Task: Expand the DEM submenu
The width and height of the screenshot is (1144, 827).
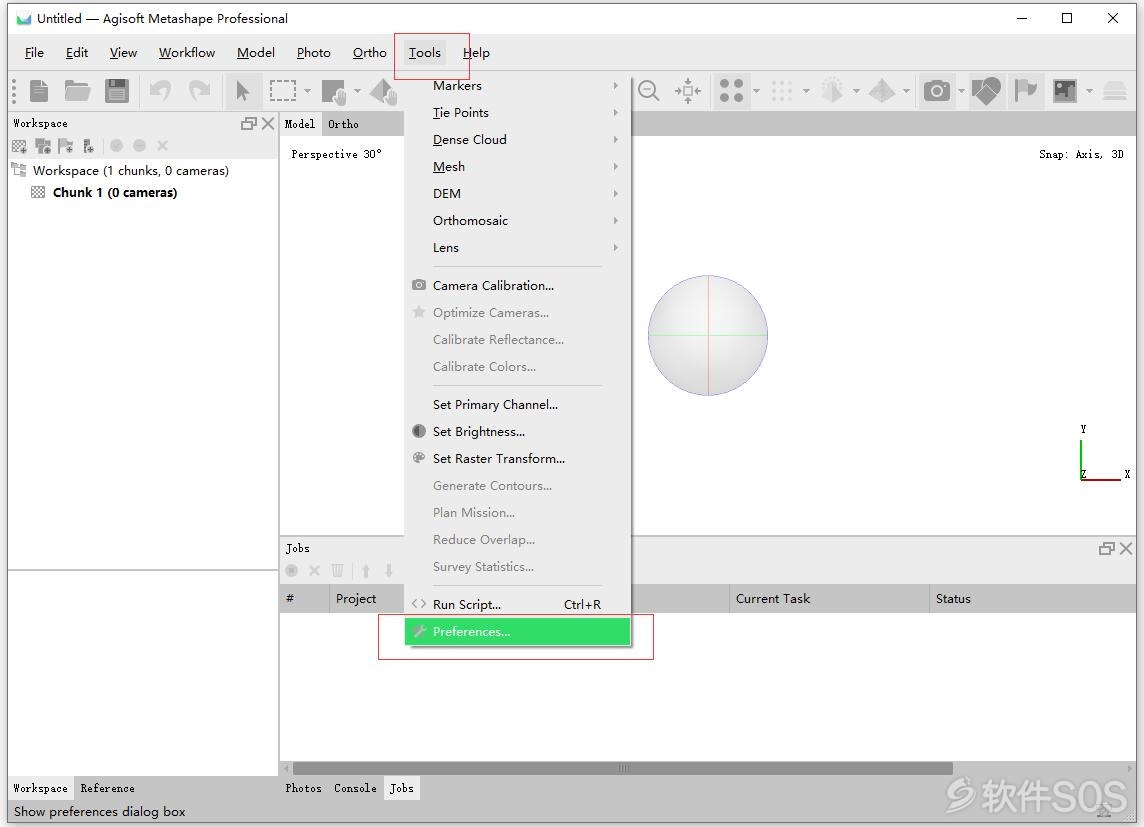Action: (517, 194)
